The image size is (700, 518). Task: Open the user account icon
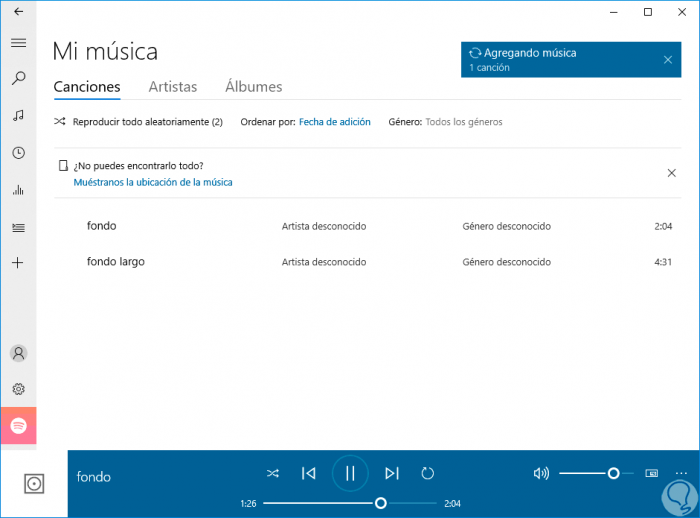[18, 354]
